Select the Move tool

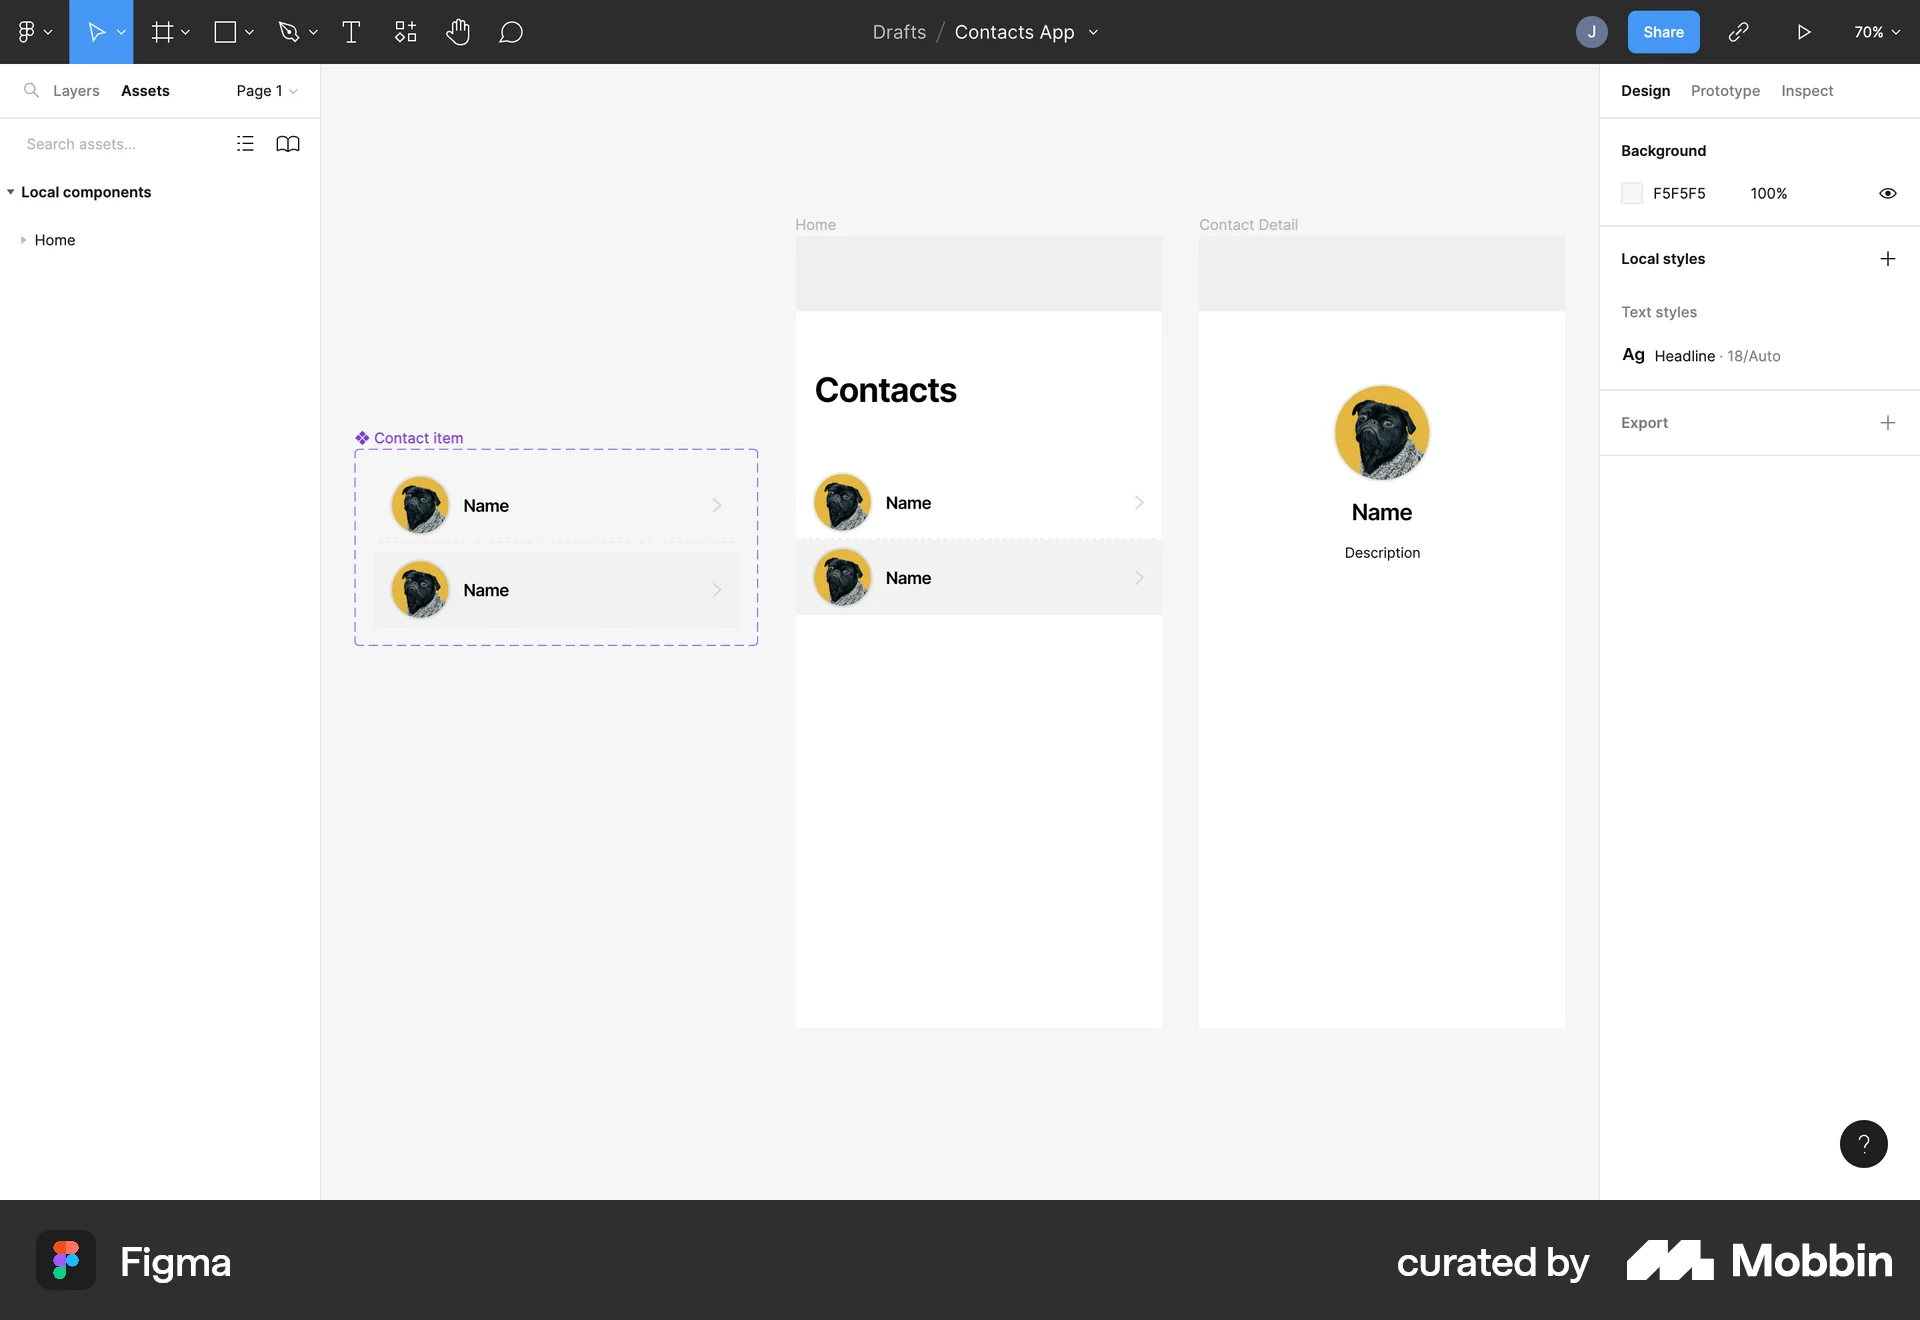coord(95,31)
